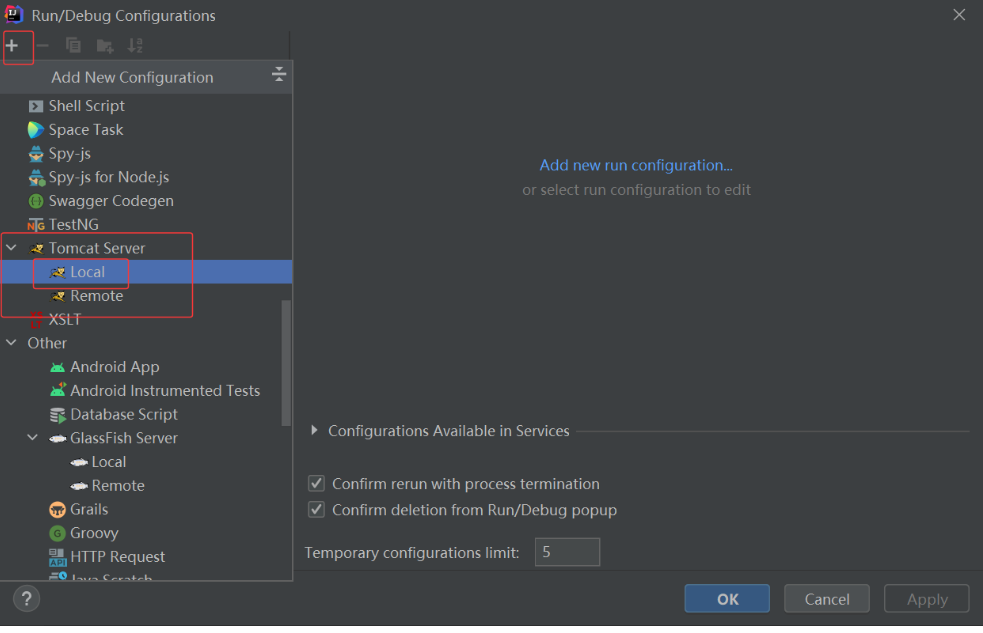
Task: Click the Sort configurations alphabetically icon
Action: tap(135, 46)
